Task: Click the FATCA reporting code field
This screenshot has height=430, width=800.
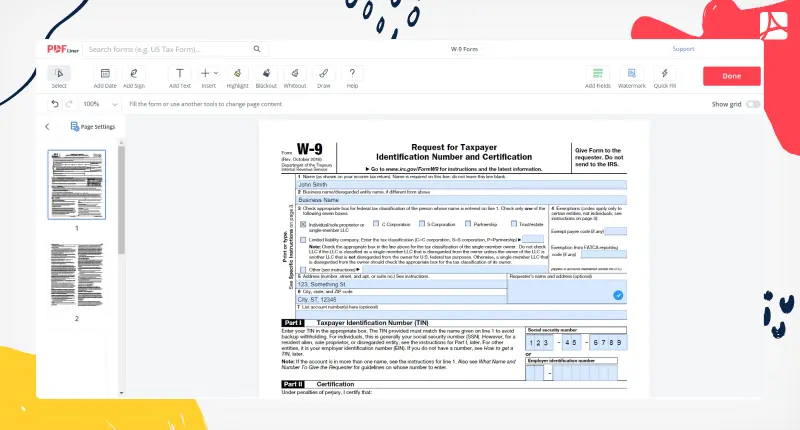Action: tap(604, 254)
